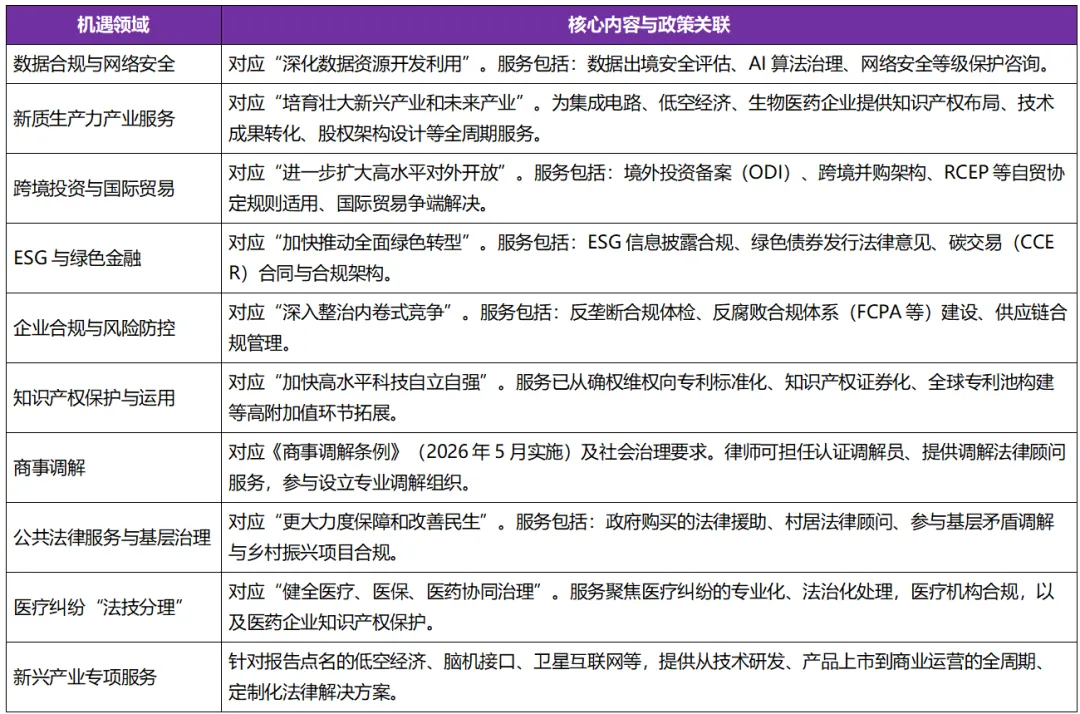
Task: Click the text ESG 信息披露合规
Action: coord(660,242)
